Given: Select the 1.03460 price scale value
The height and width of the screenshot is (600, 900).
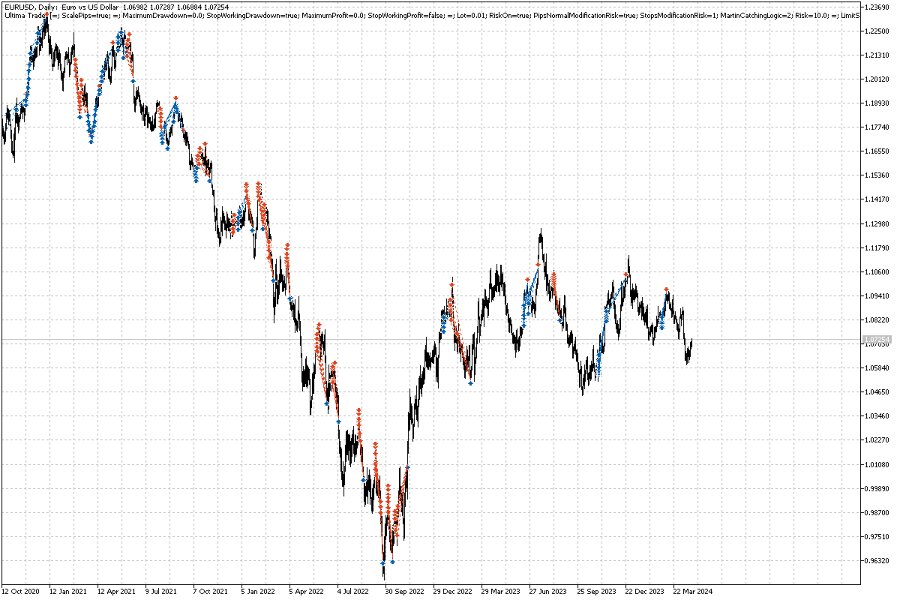Looking at the screenshot, I should pos(877,416).
